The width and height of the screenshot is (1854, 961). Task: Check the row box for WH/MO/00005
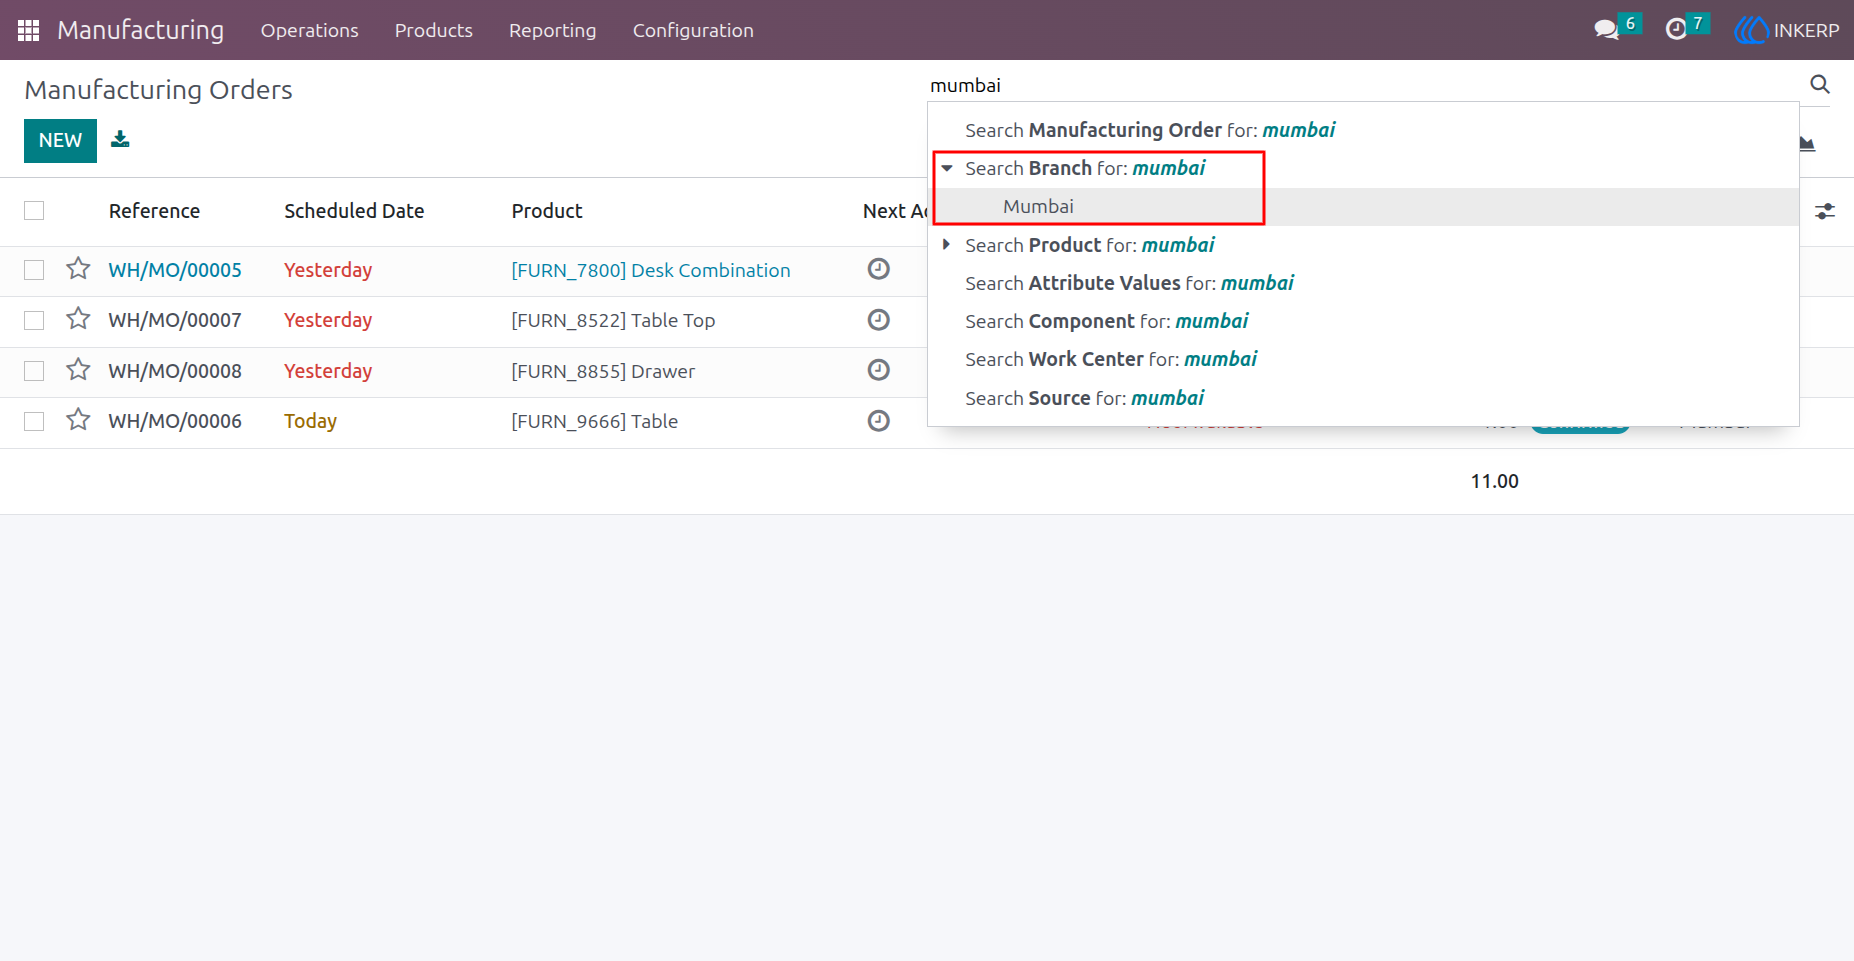coord(34,270)
